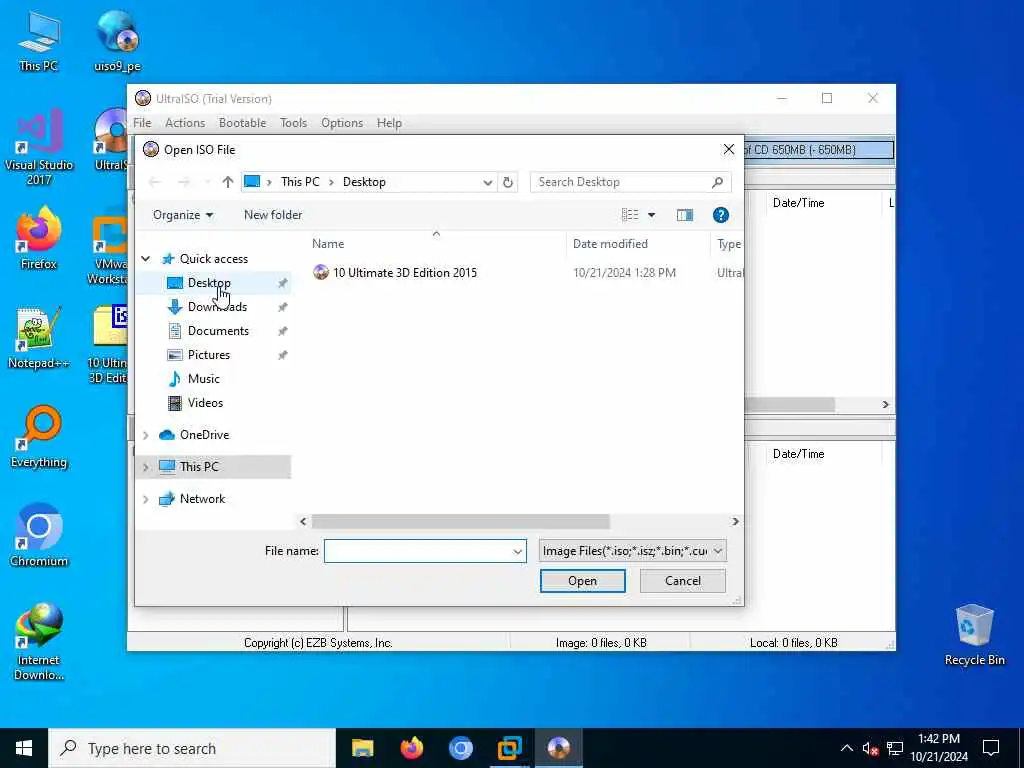Select Pictures in Quick access
Viewport: 1024px width, 768px height.
point(209,355)
